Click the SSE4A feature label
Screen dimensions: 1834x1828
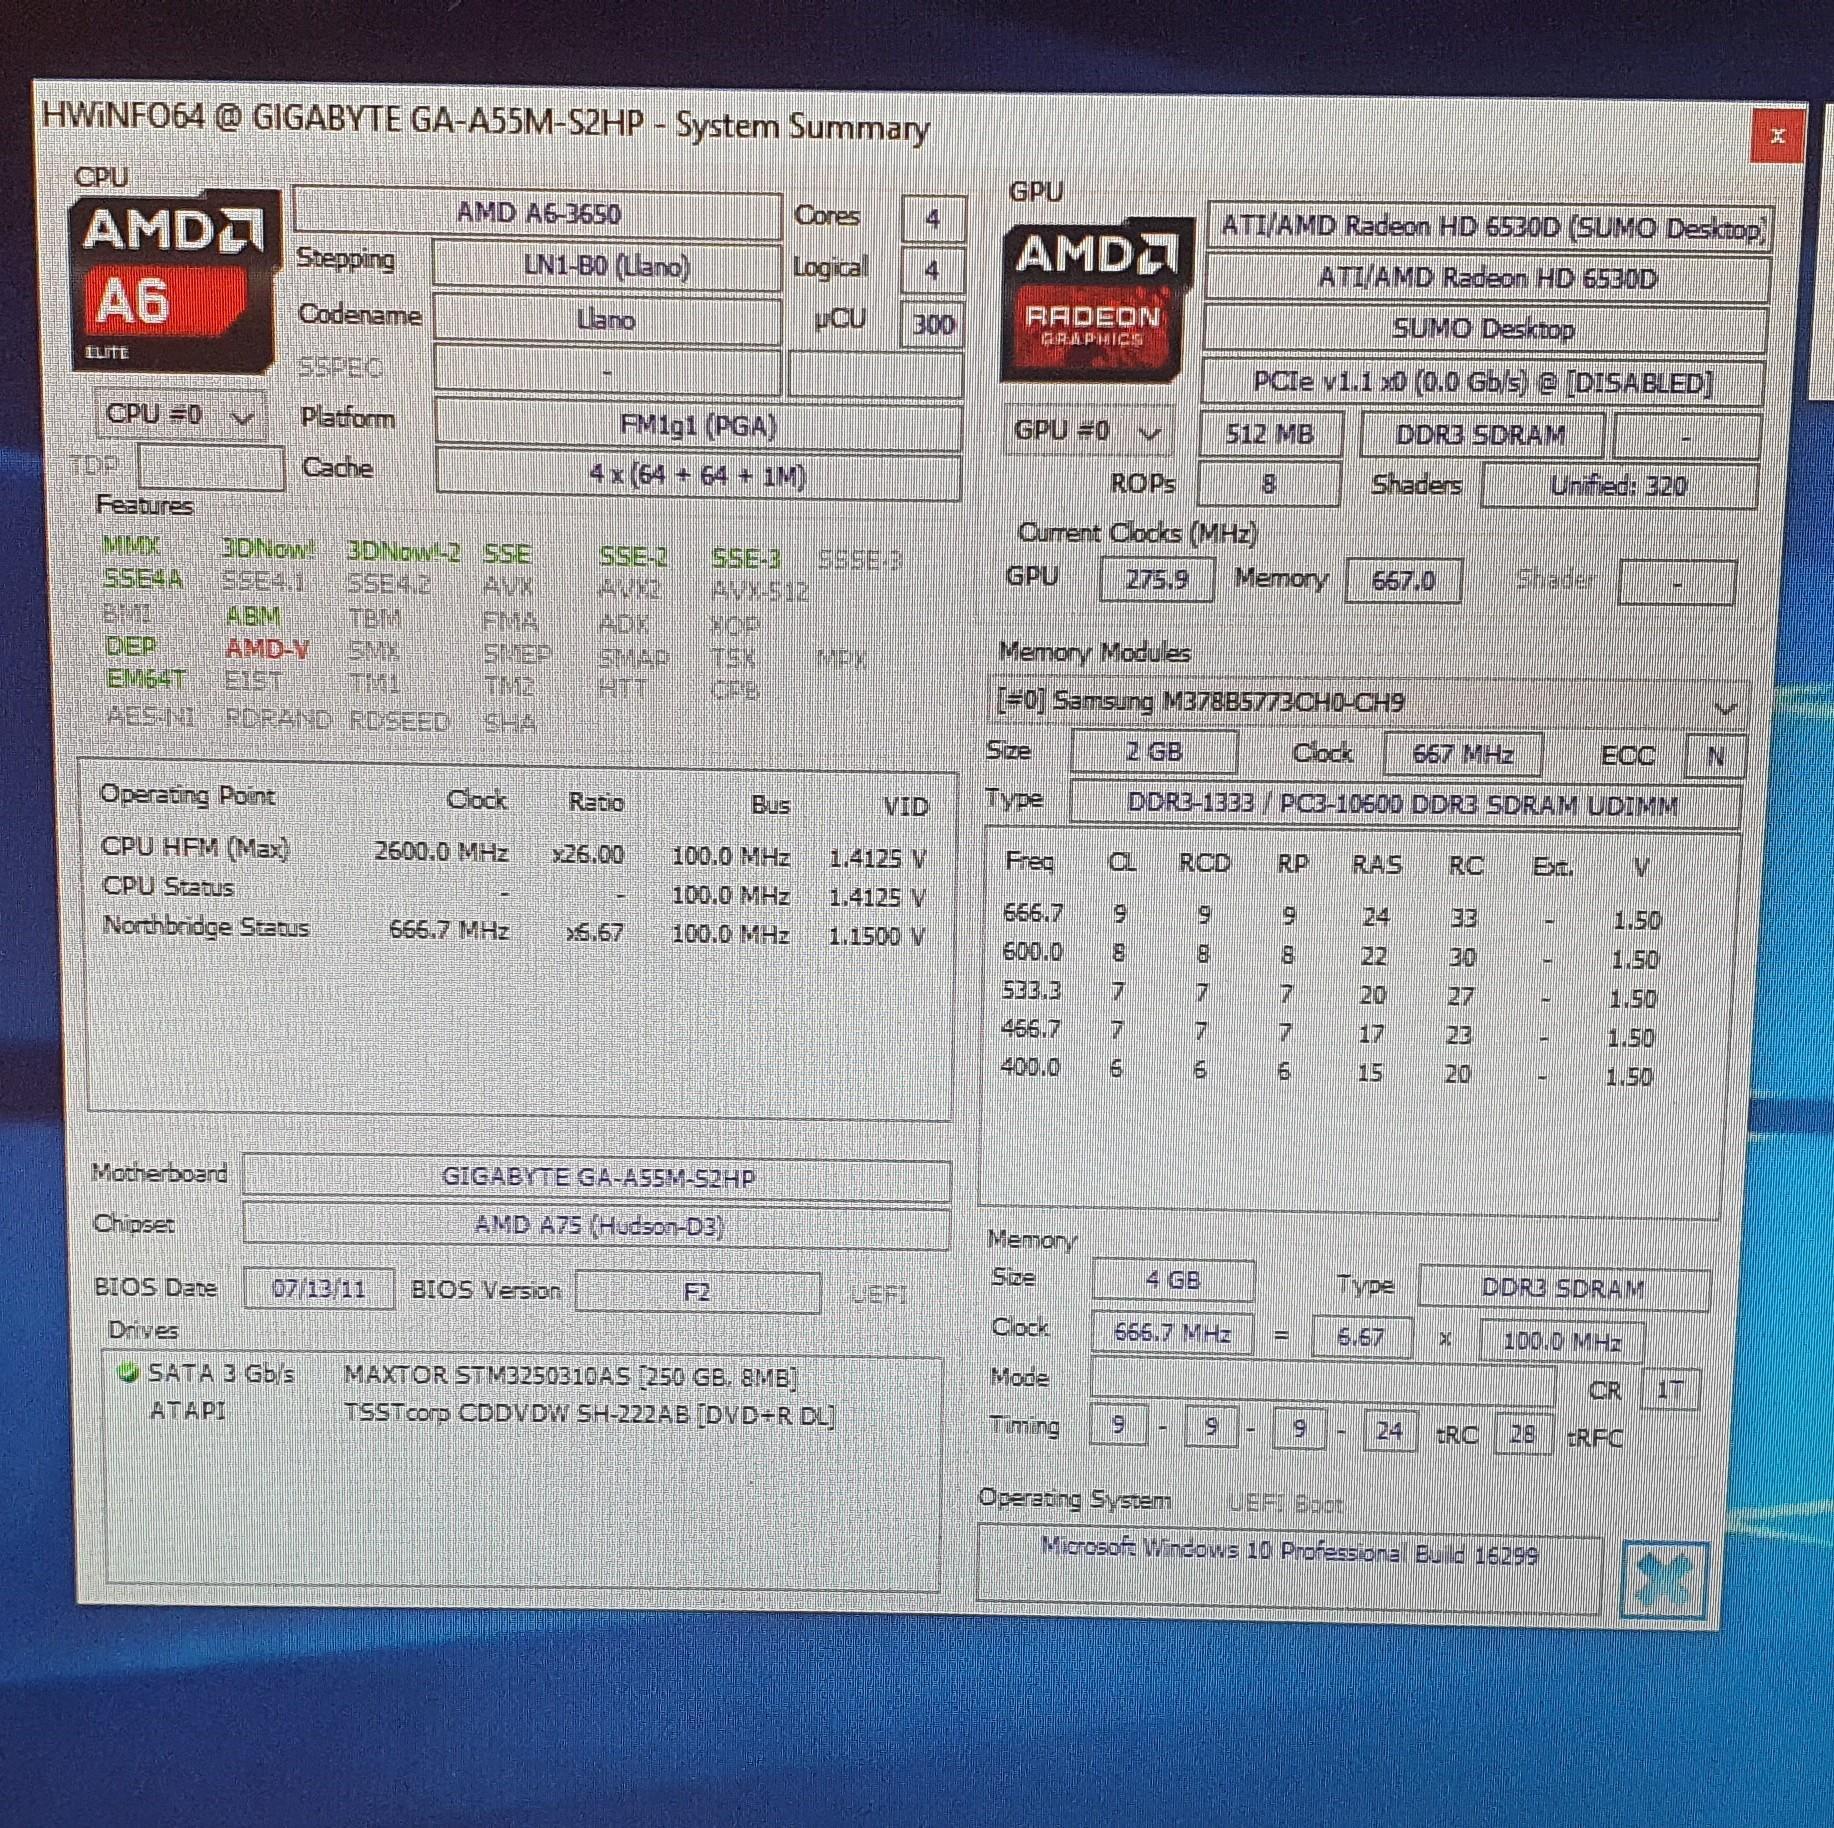[x=143, y=579]
